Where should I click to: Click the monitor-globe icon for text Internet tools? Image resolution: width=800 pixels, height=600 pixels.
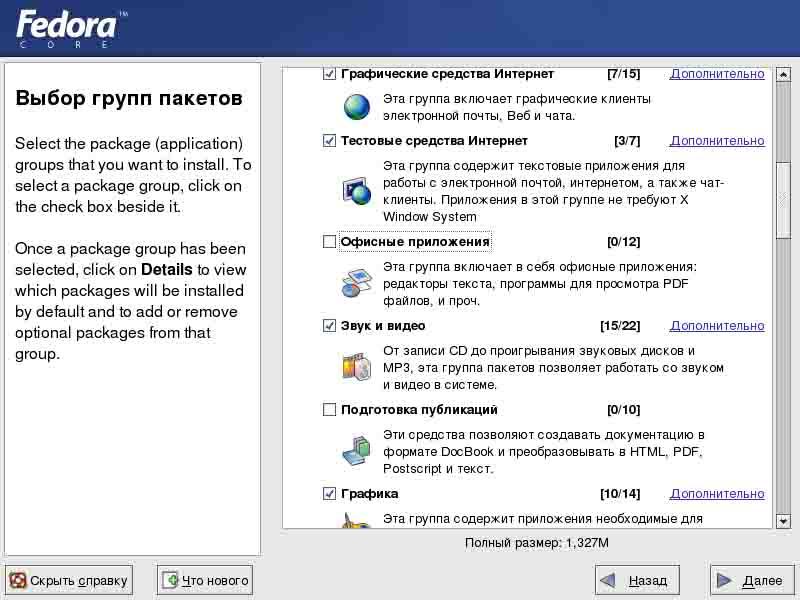coord(357,190)
